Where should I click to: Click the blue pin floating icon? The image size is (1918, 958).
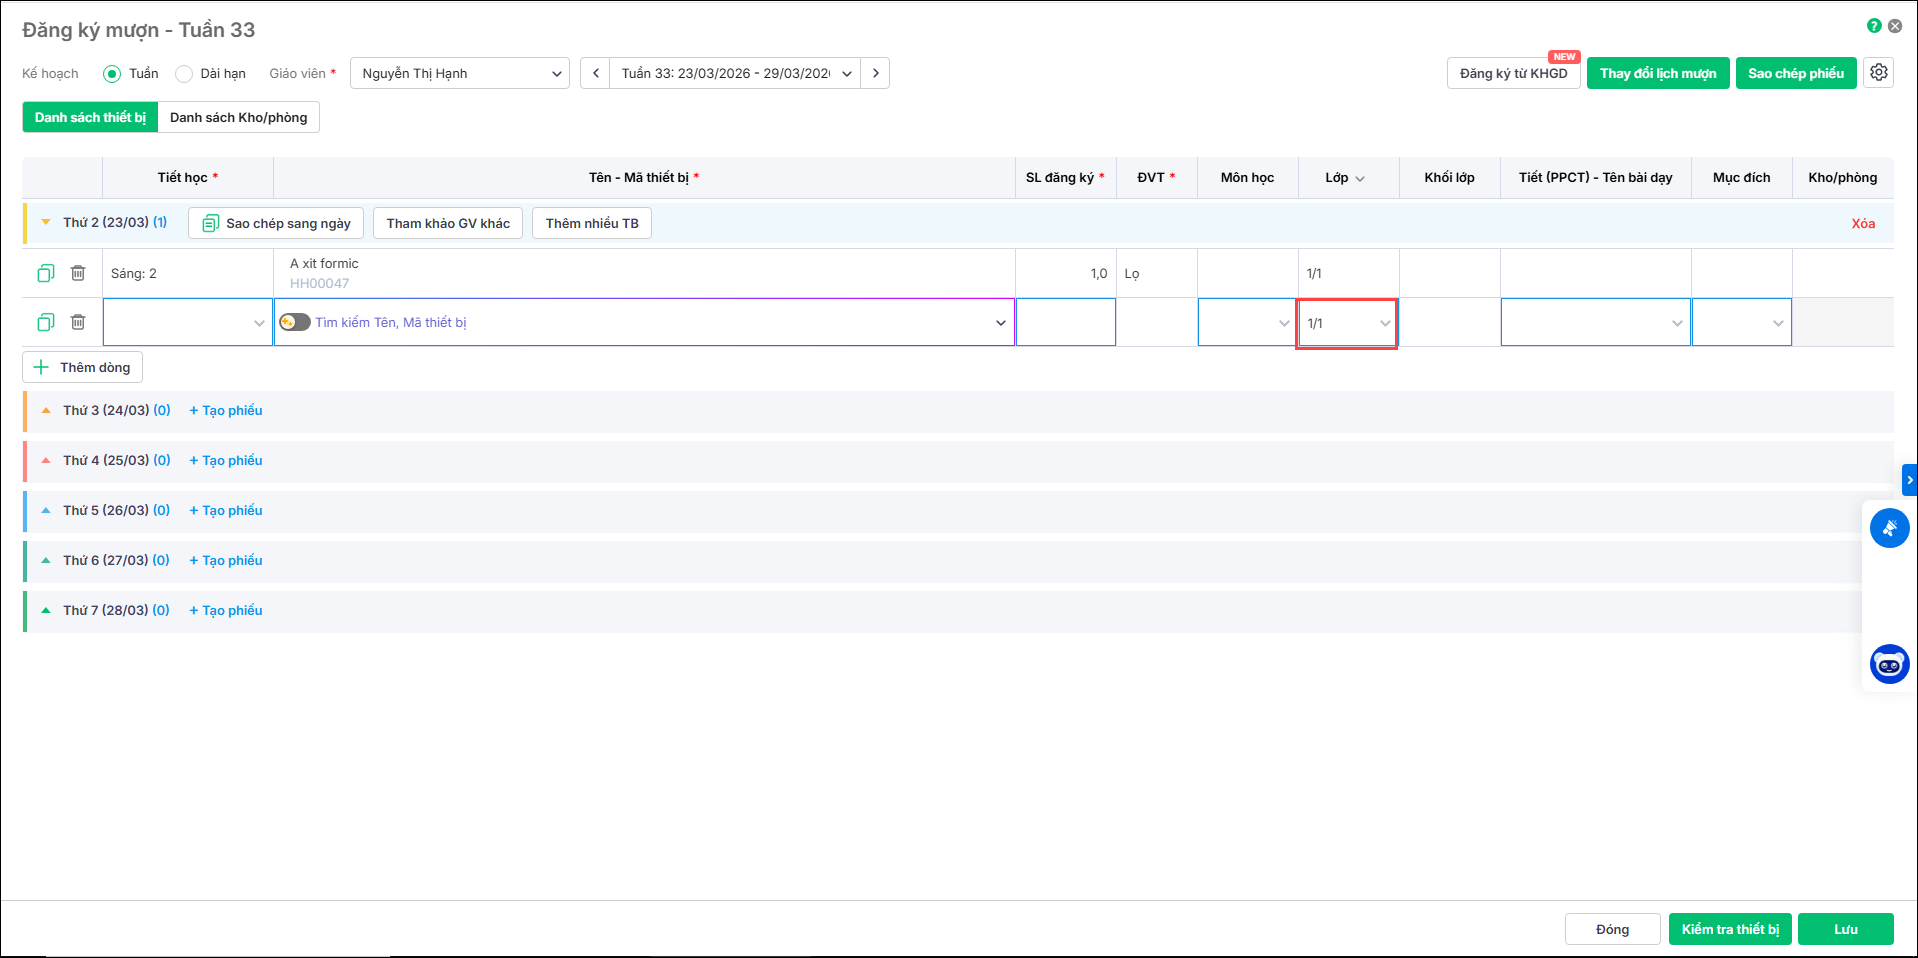click(x=1889, y=528)
